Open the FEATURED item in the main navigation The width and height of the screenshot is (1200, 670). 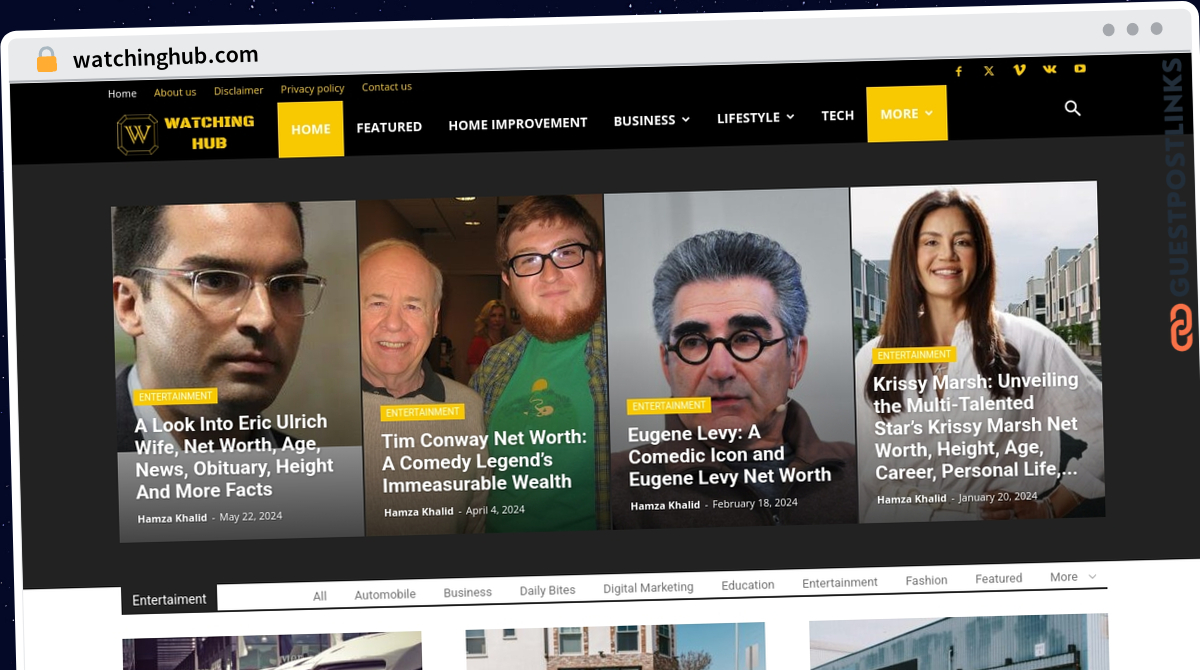click(x=389, y=127)
